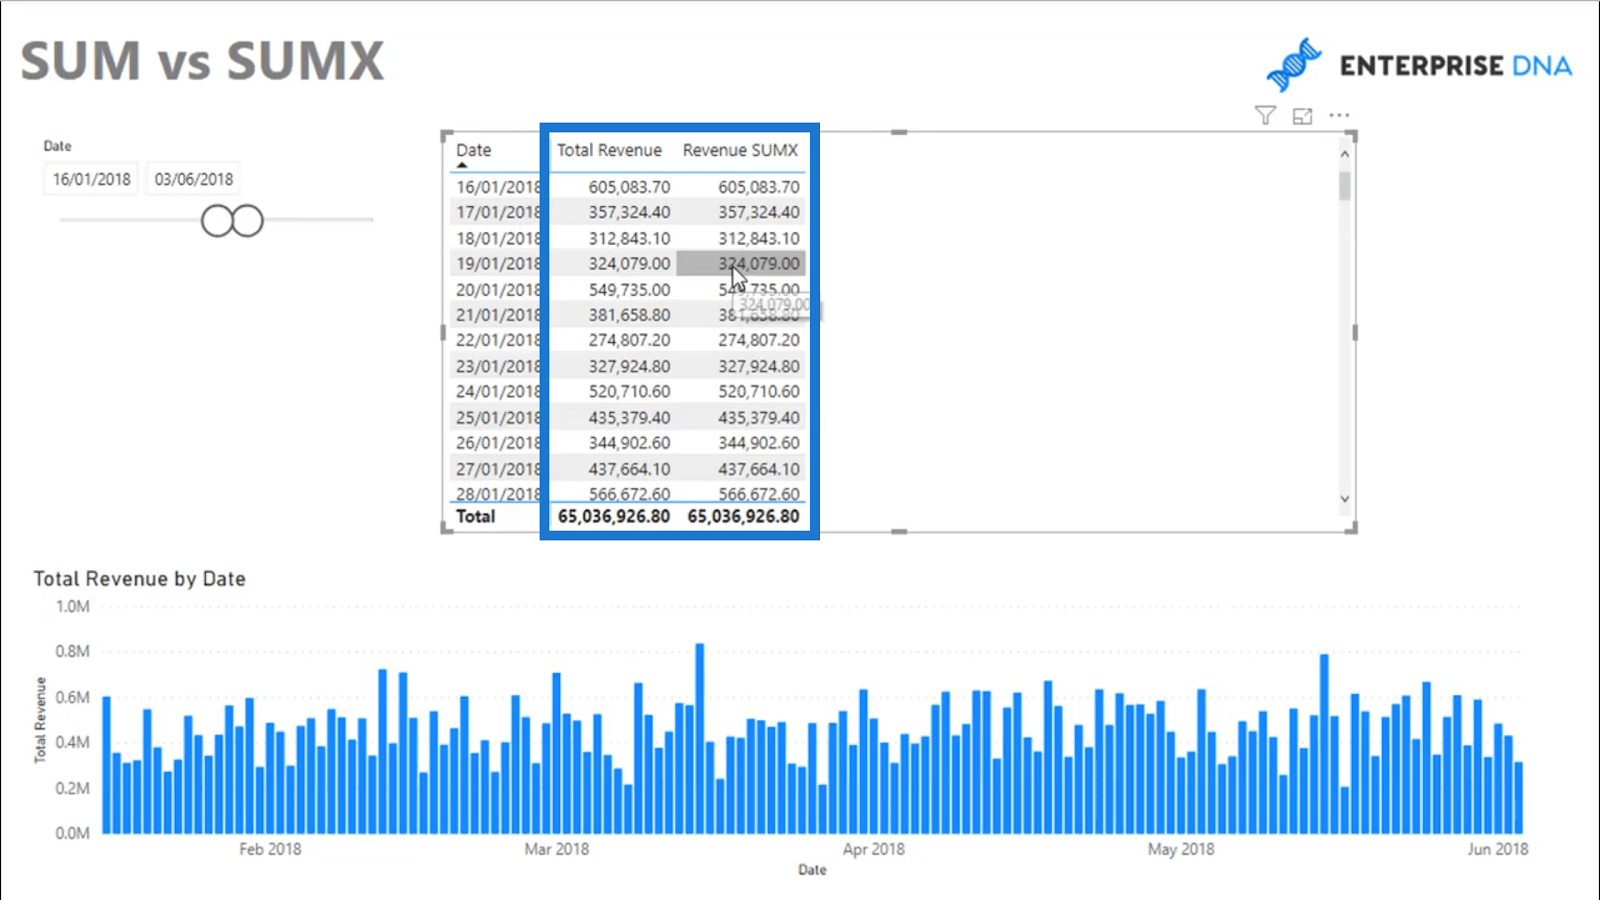The image size is (1600, 900).
Task: Click the Total Revenue by Date chart title
Action: click(x=139, y=579)
